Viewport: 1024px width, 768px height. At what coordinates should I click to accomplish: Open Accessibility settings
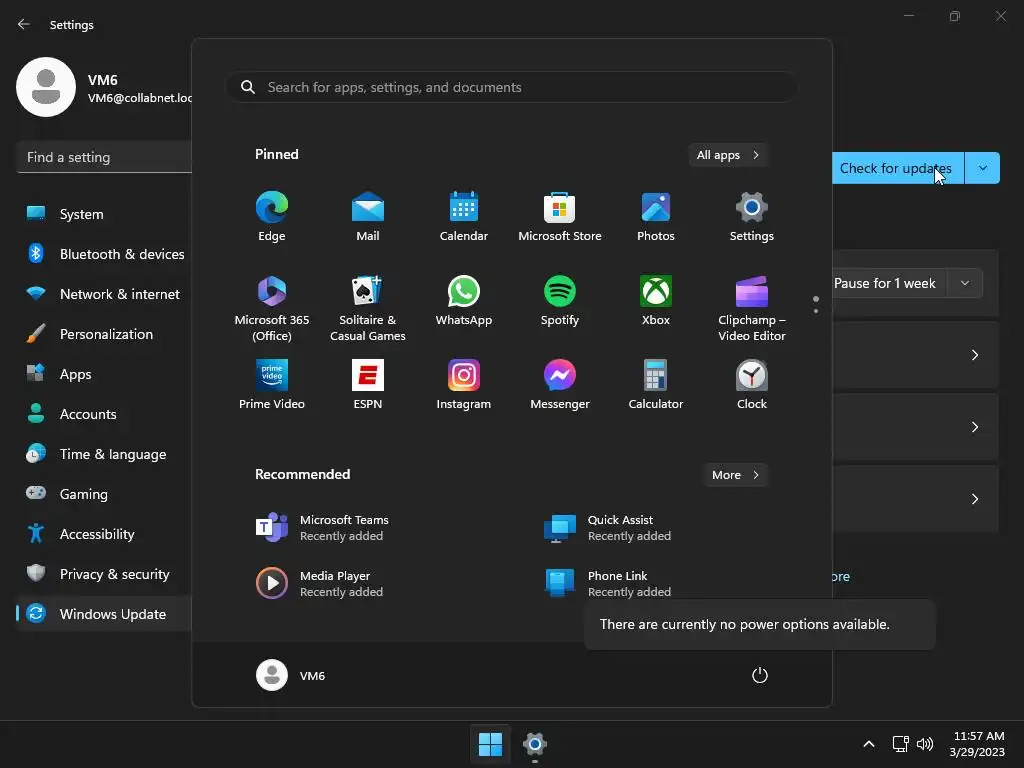tap(104, 534)
